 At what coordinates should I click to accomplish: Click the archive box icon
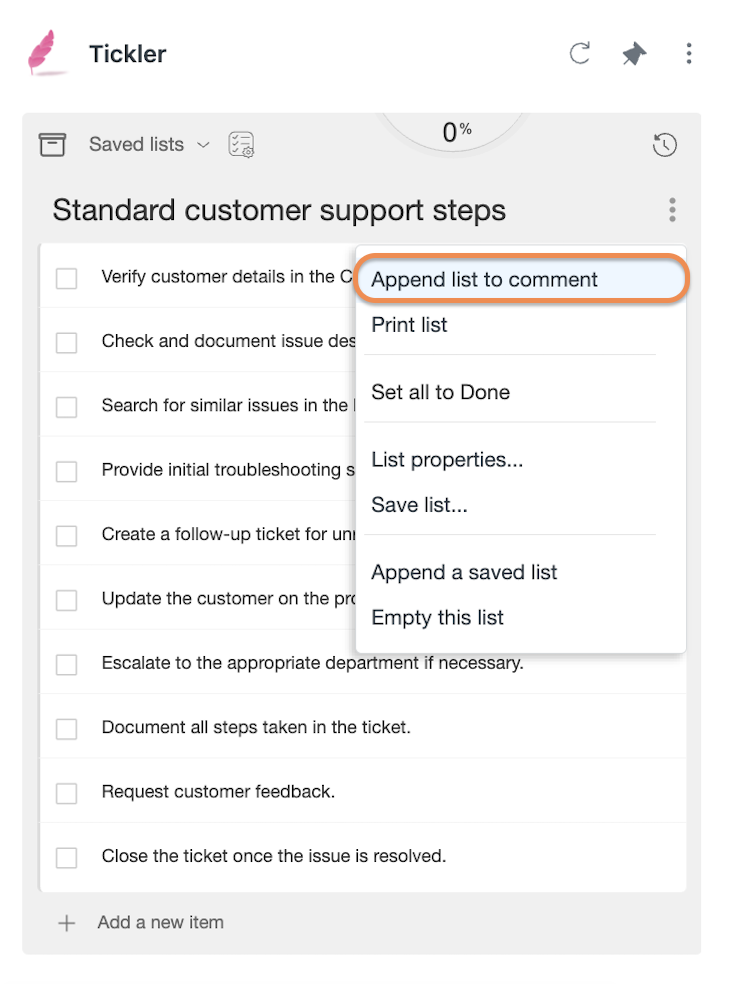click(x=52, y=144)
